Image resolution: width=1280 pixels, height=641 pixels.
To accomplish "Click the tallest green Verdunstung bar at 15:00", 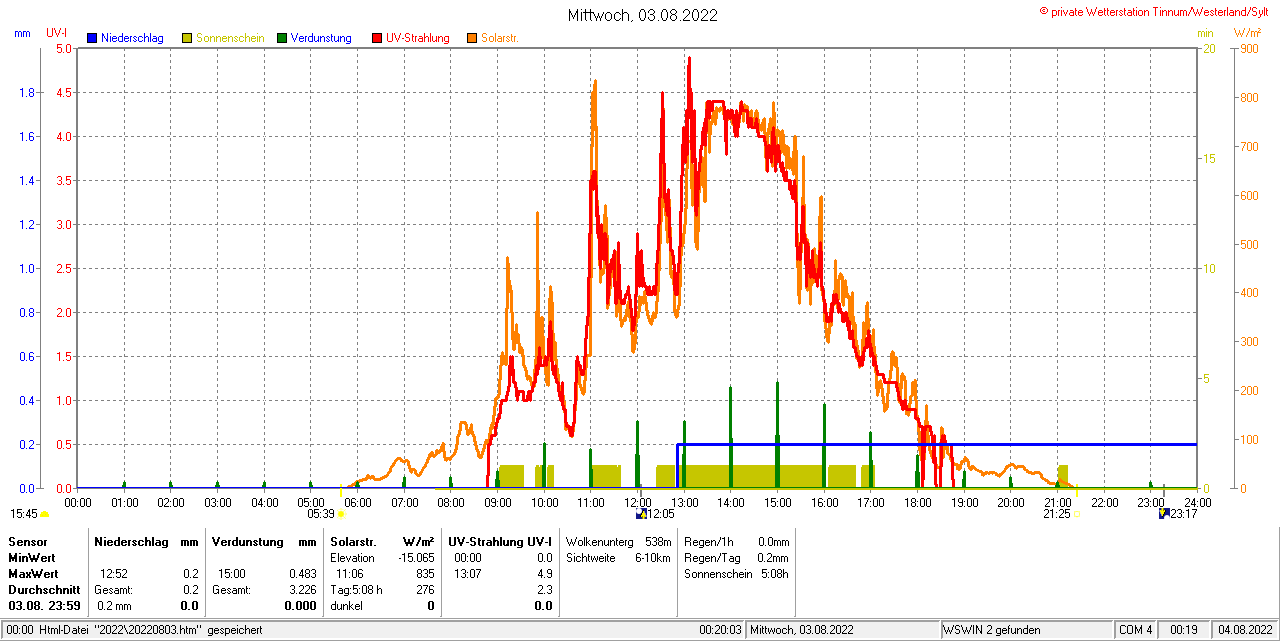I will tap(777, 434).
